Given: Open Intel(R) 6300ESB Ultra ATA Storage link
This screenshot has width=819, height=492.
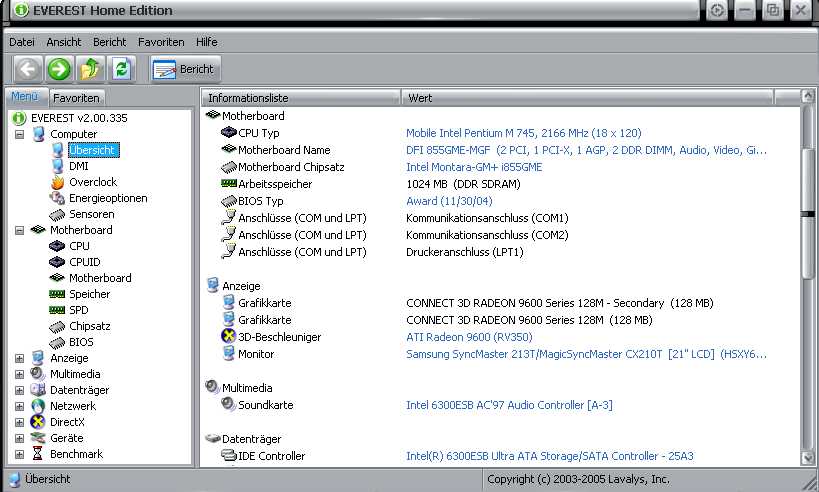Looking at the screenshot, I should point(549,456).
